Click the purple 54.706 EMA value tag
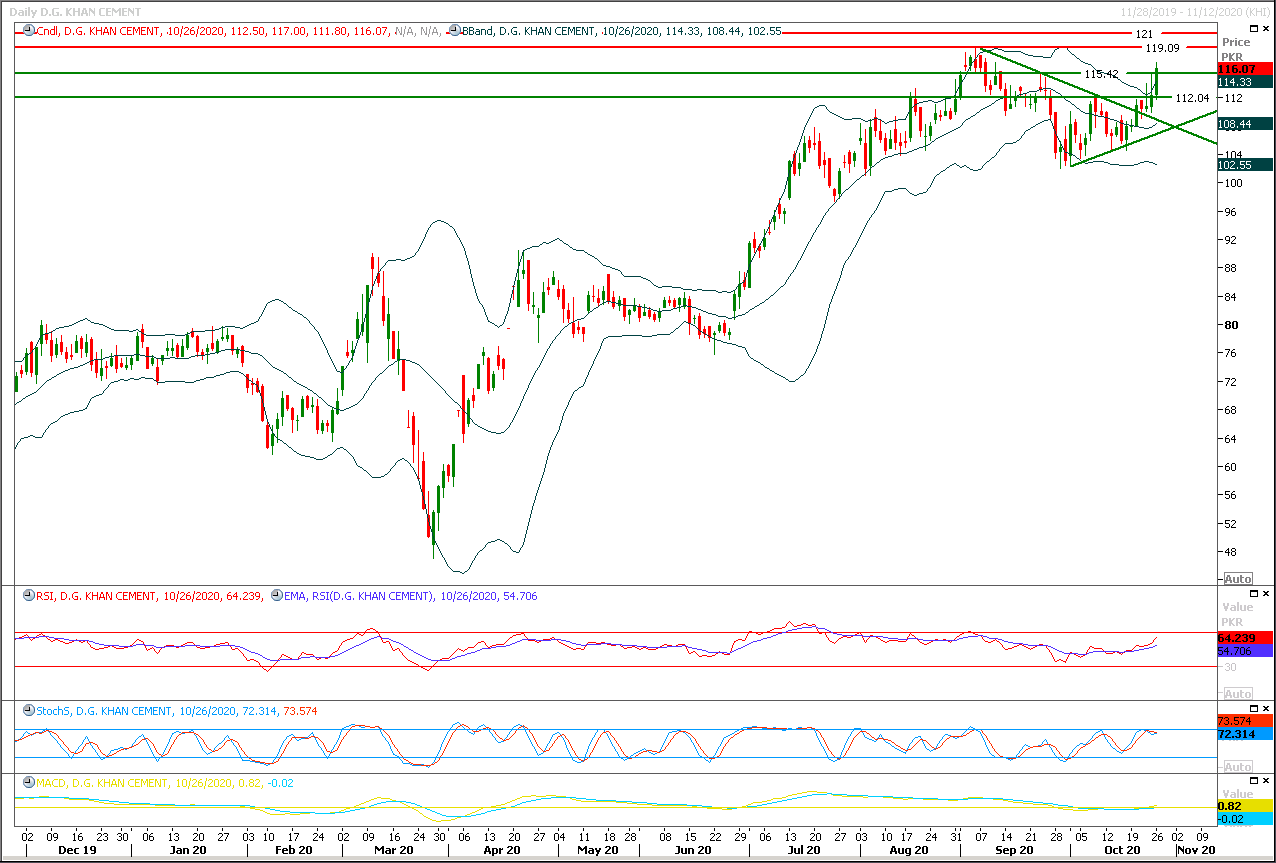The image size is (1276, 863). [1245, 651]
